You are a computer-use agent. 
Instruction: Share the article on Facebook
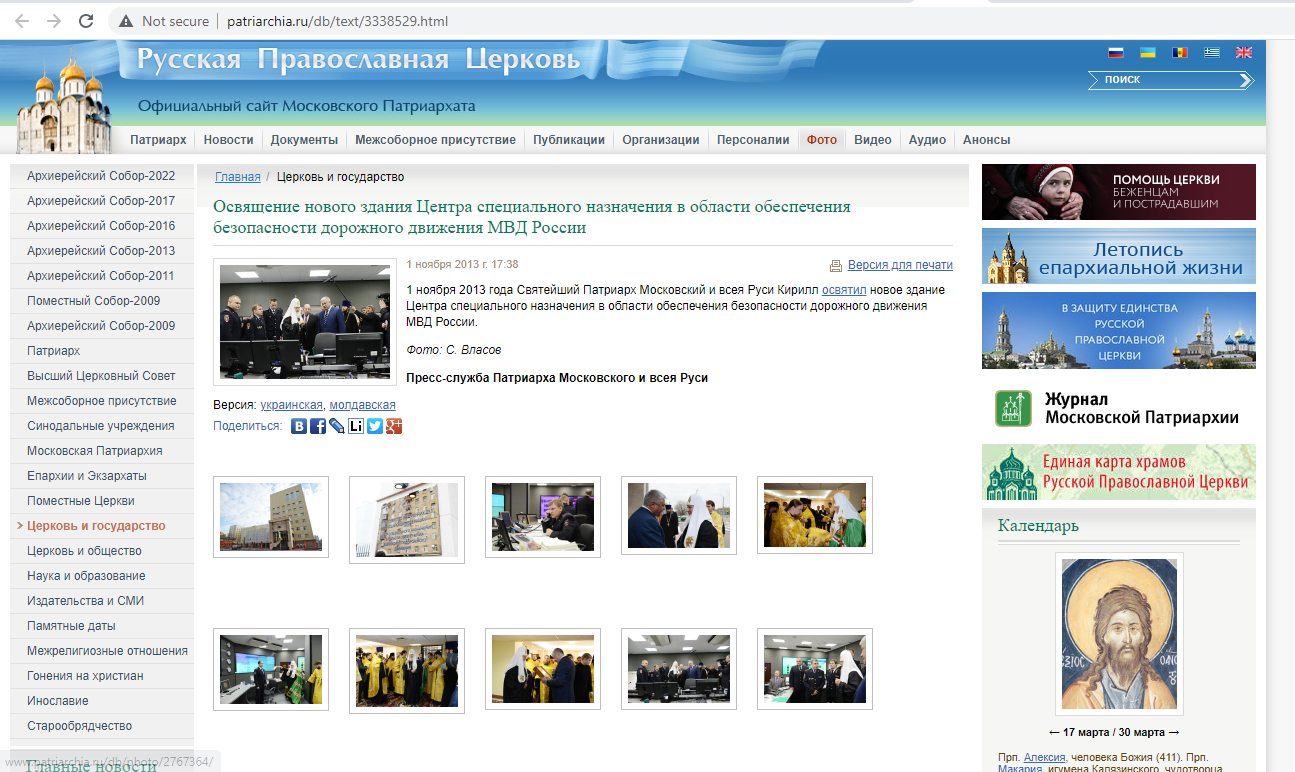[318, 426]
